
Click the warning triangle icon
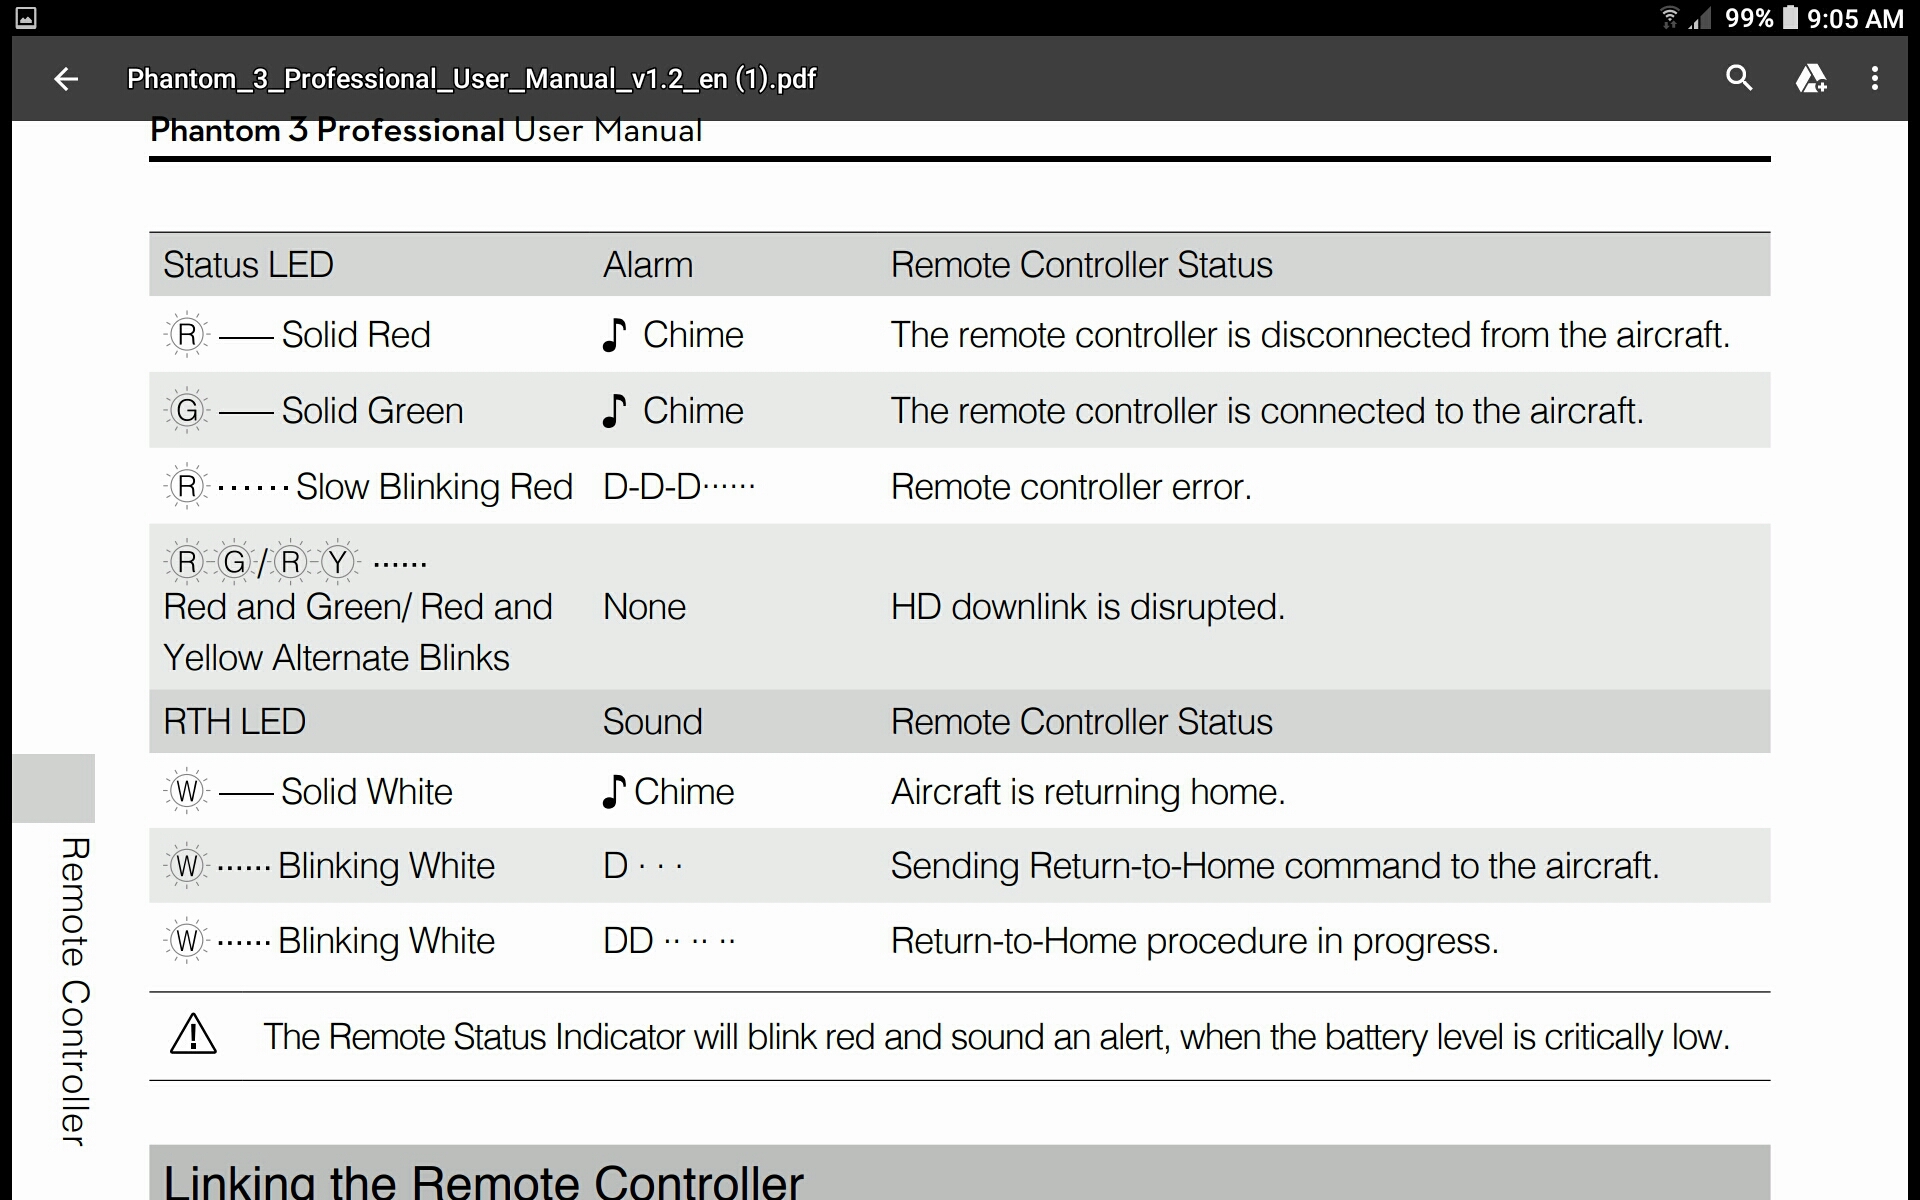(193, 1034)
